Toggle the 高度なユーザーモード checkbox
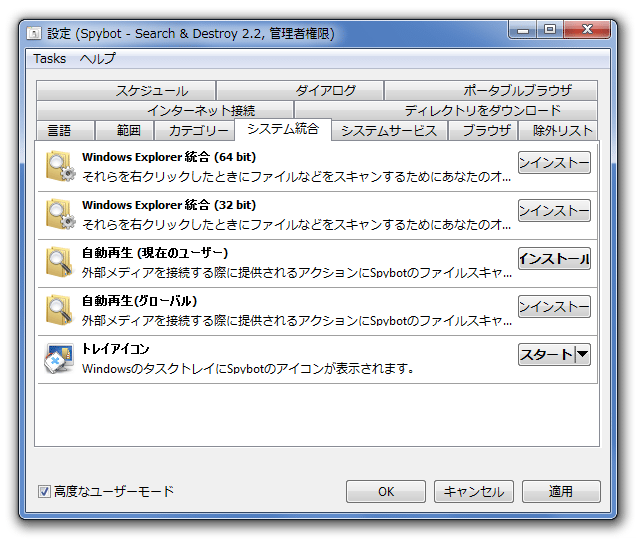 point(44,491)
